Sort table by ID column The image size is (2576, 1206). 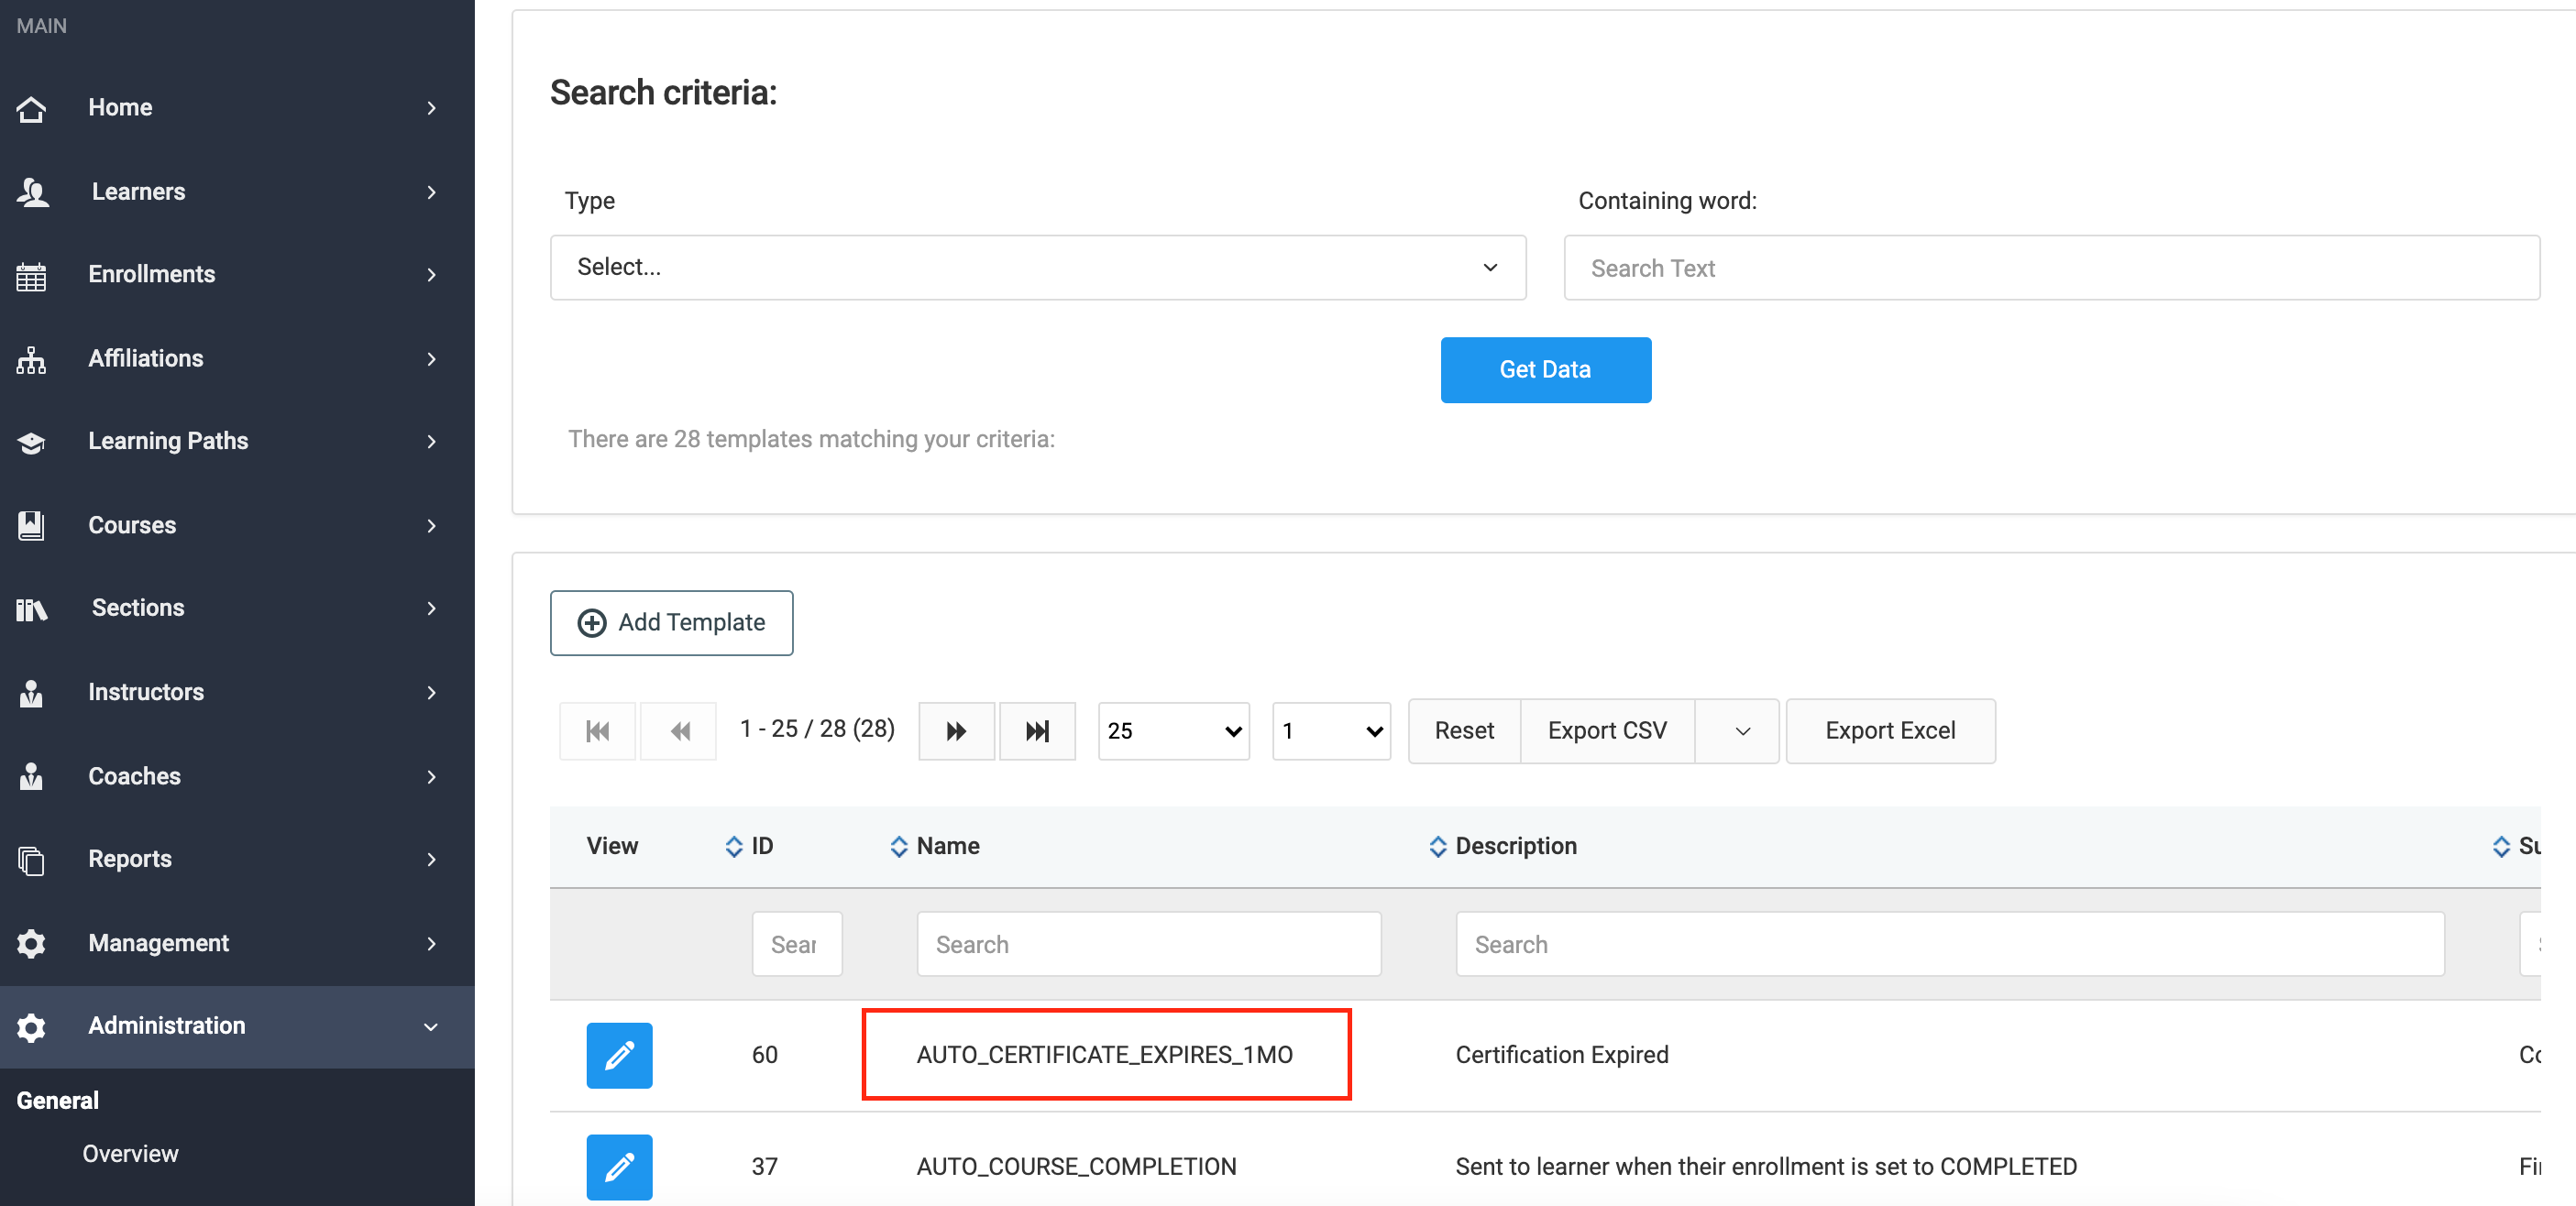749,846
